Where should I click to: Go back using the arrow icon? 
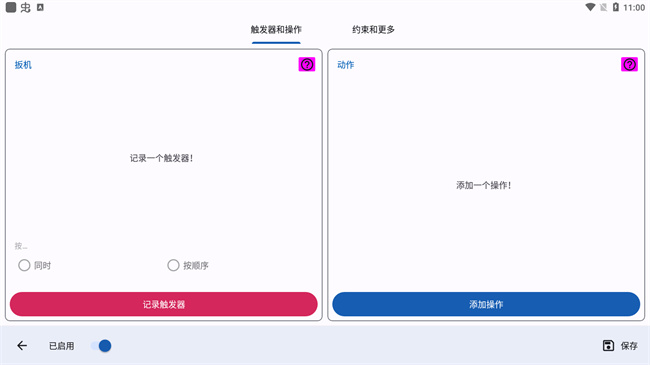pos(22,346)
